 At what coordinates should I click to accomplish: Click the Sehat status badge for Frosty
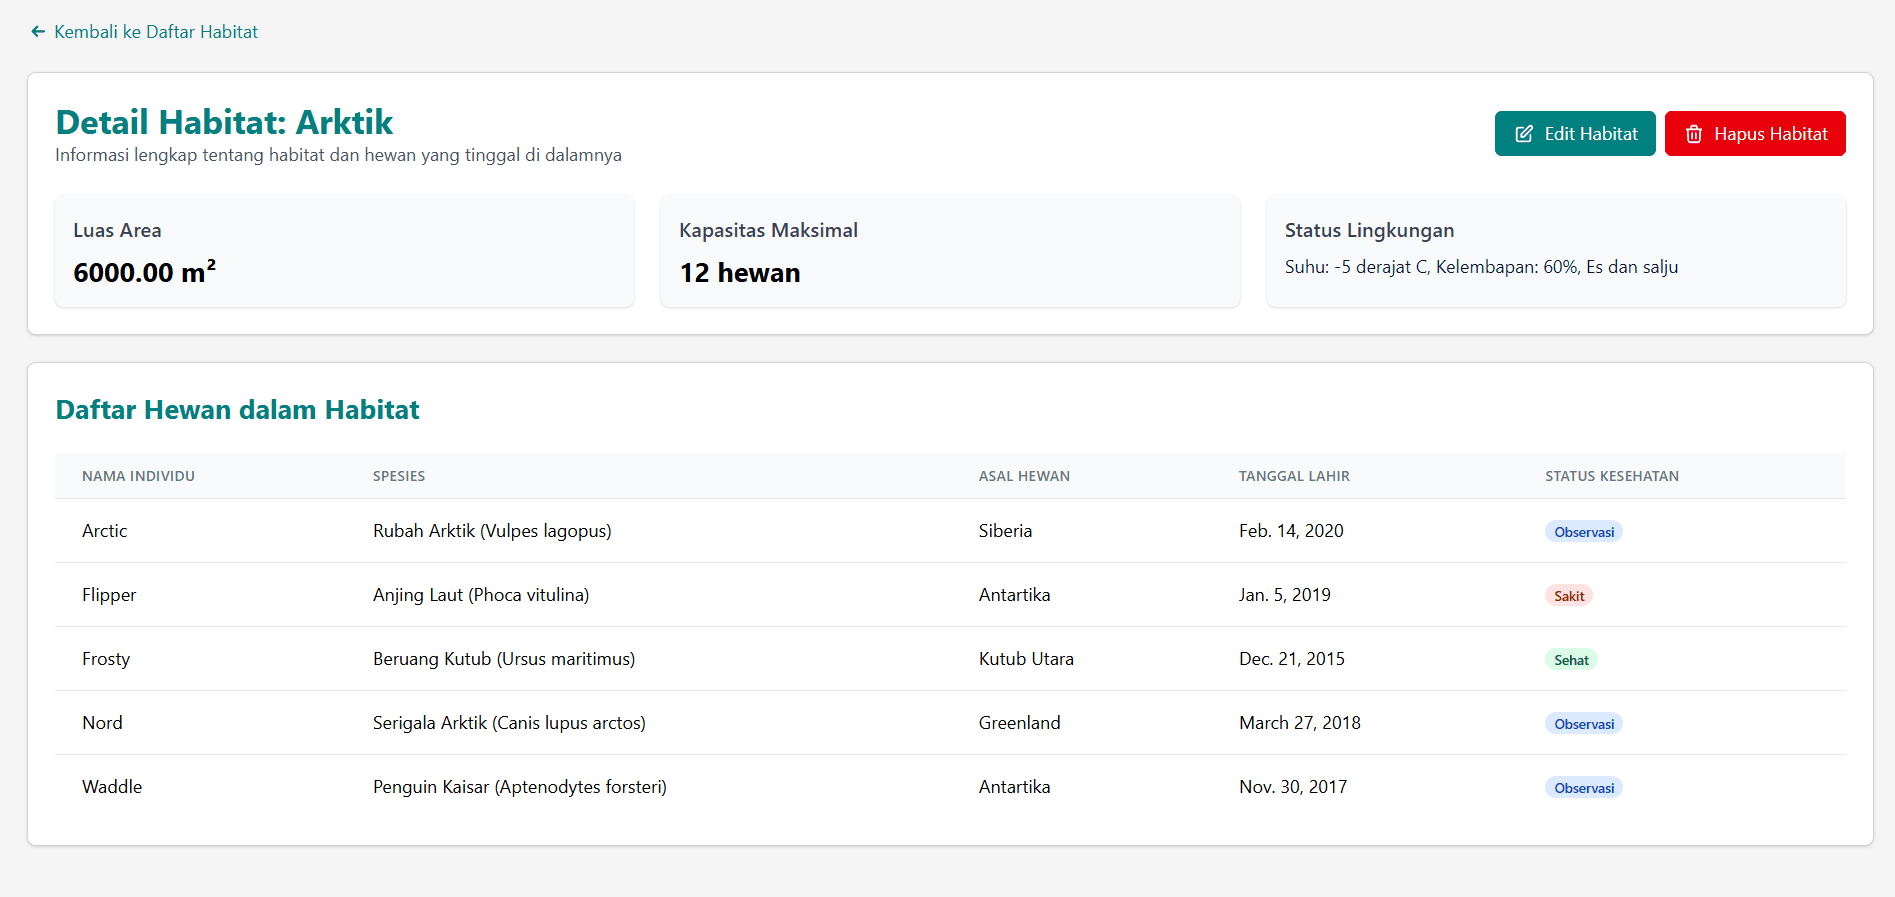coord(1570,660)
